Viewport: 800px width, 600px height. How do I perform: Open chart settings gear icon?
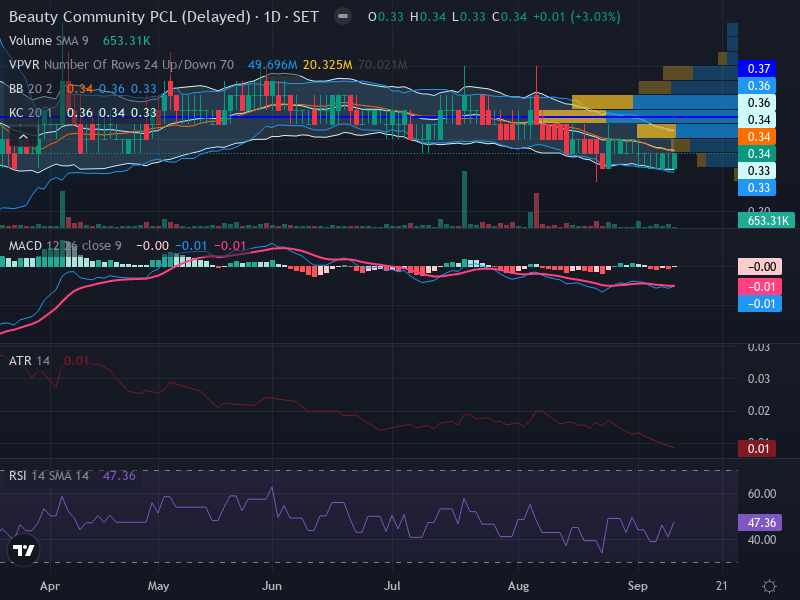769,586
